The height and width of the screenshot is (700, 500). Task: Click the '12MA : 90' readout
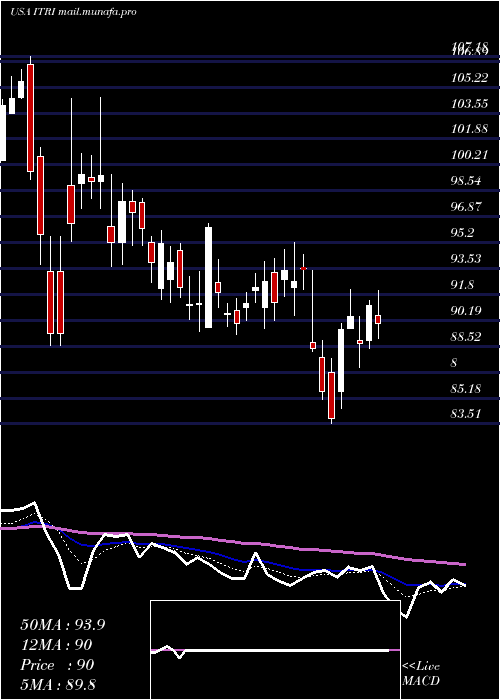[x=56, y=645]
